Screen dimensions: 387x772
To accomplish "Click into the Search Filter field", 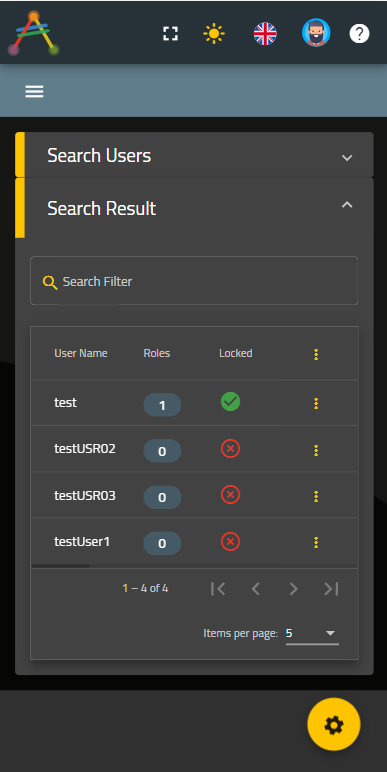I will (194, 281).
